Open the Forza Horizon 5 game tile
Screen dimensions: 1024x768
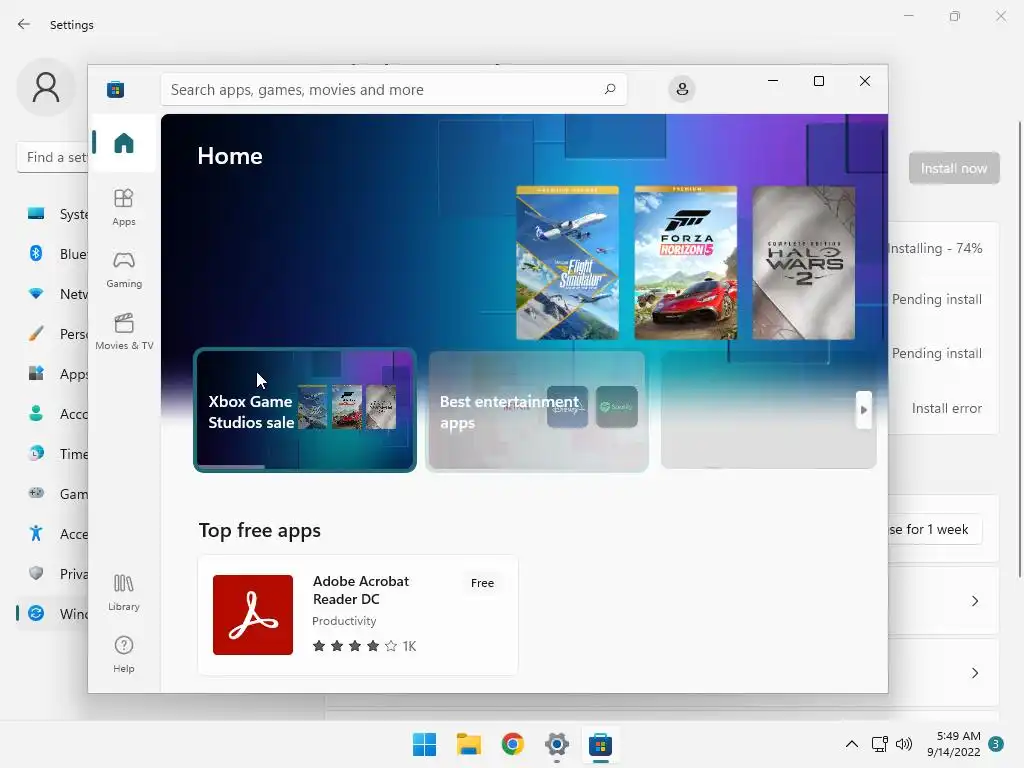click(x=686, y=263)
